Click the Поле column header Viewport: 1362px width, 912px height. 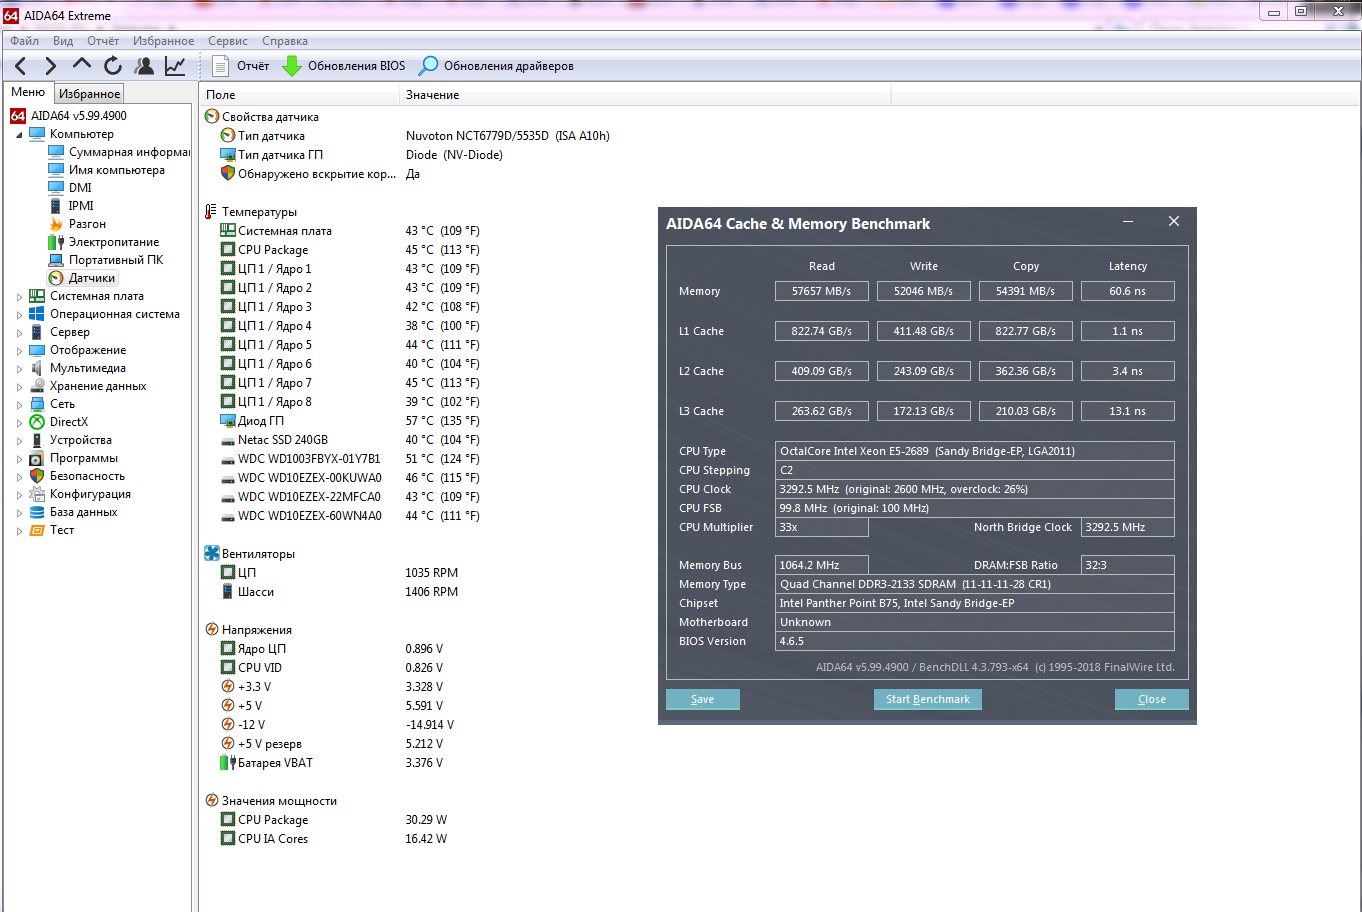click(300, 95)
